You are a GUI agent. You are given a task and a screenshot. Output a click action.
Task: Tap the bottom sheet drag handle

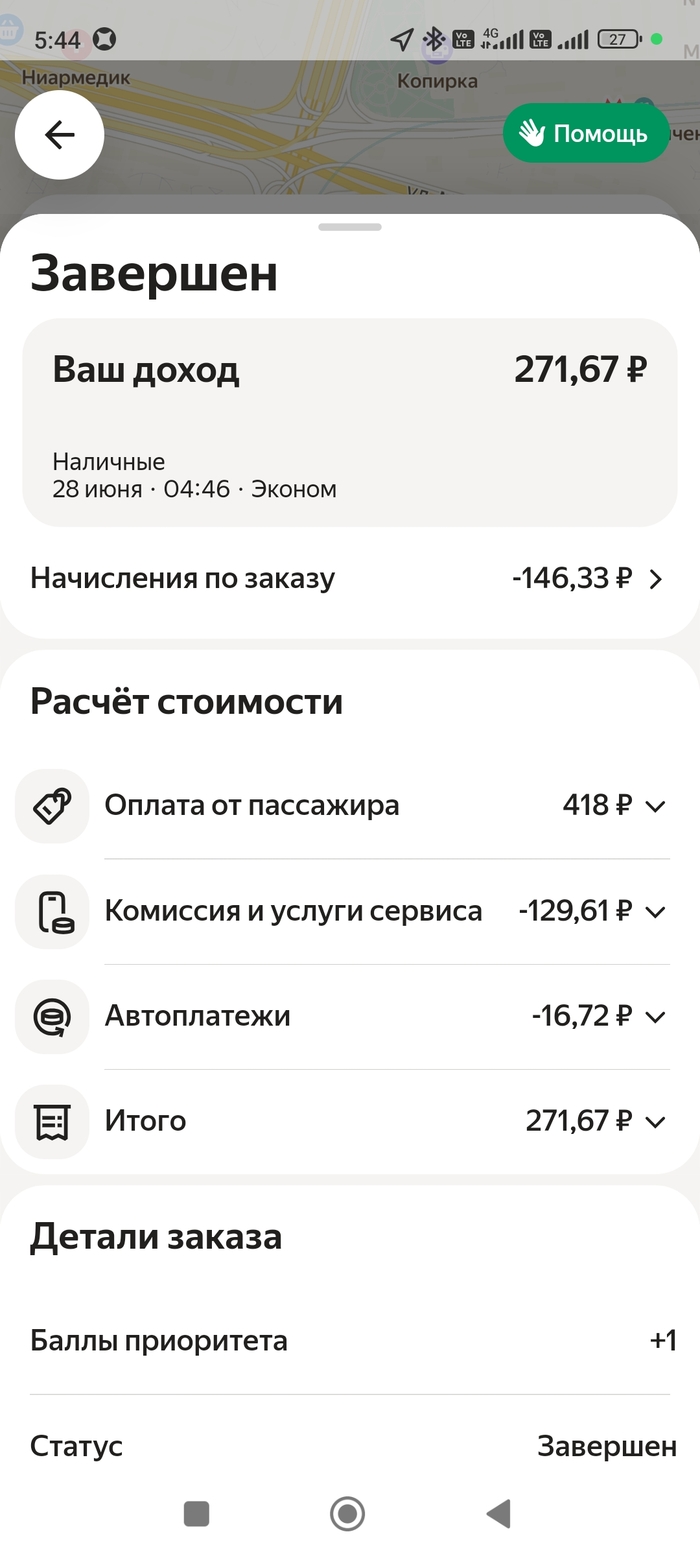(350, 227)
